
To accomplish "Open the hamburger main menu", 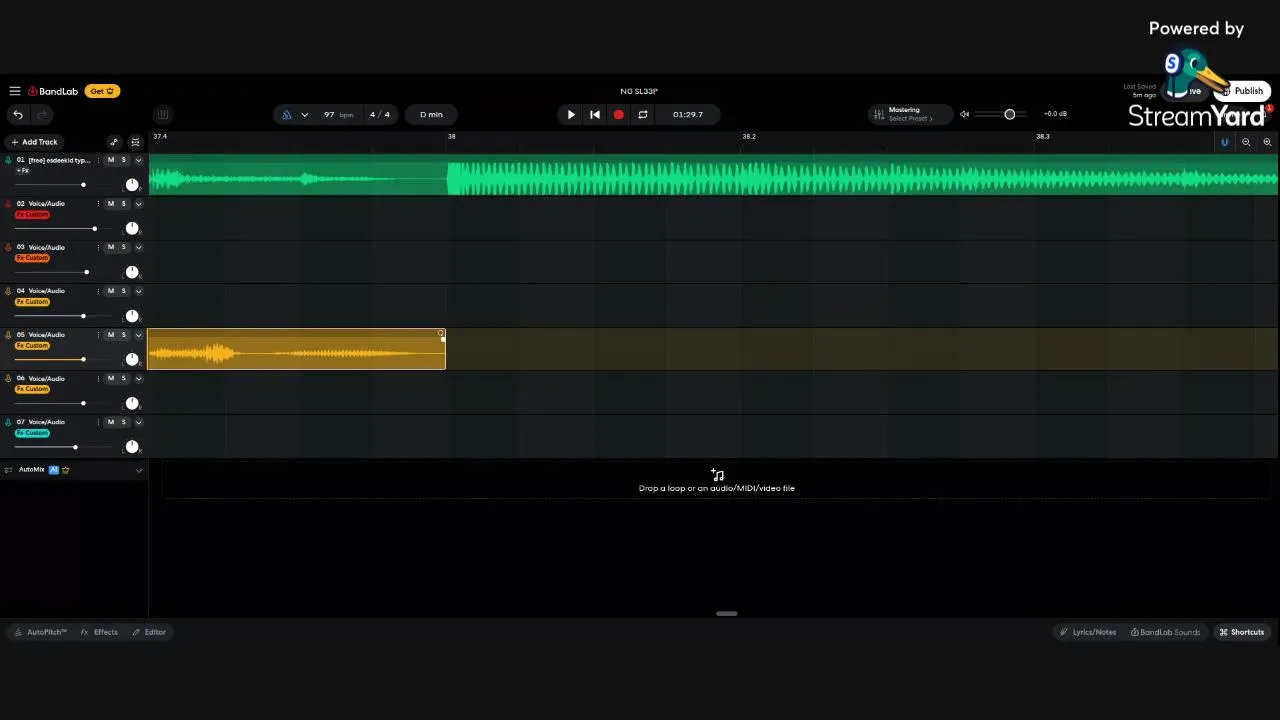I will (x=15, y=91).
